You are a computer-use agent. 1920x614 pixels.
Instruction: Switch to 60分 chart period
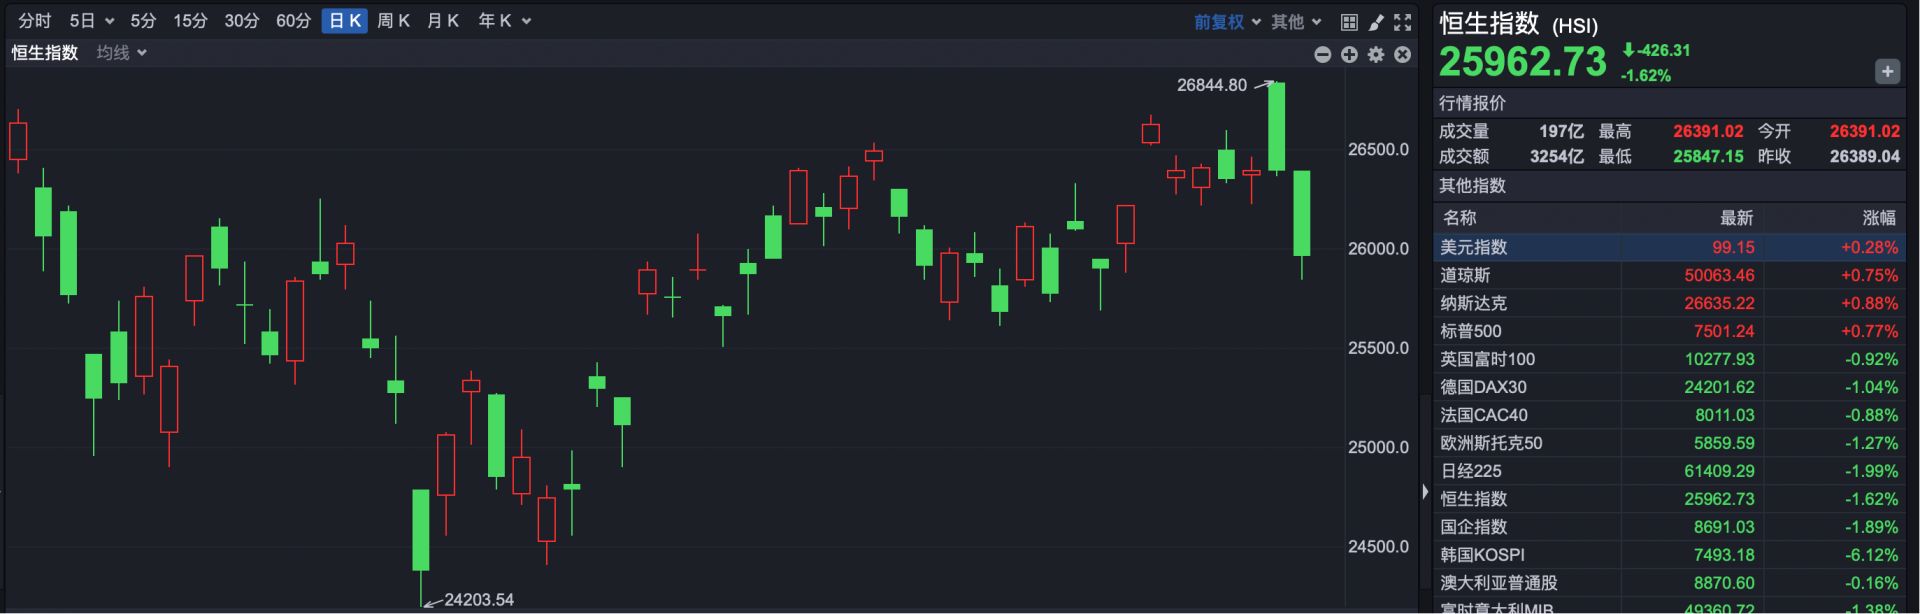click(293, 21)
